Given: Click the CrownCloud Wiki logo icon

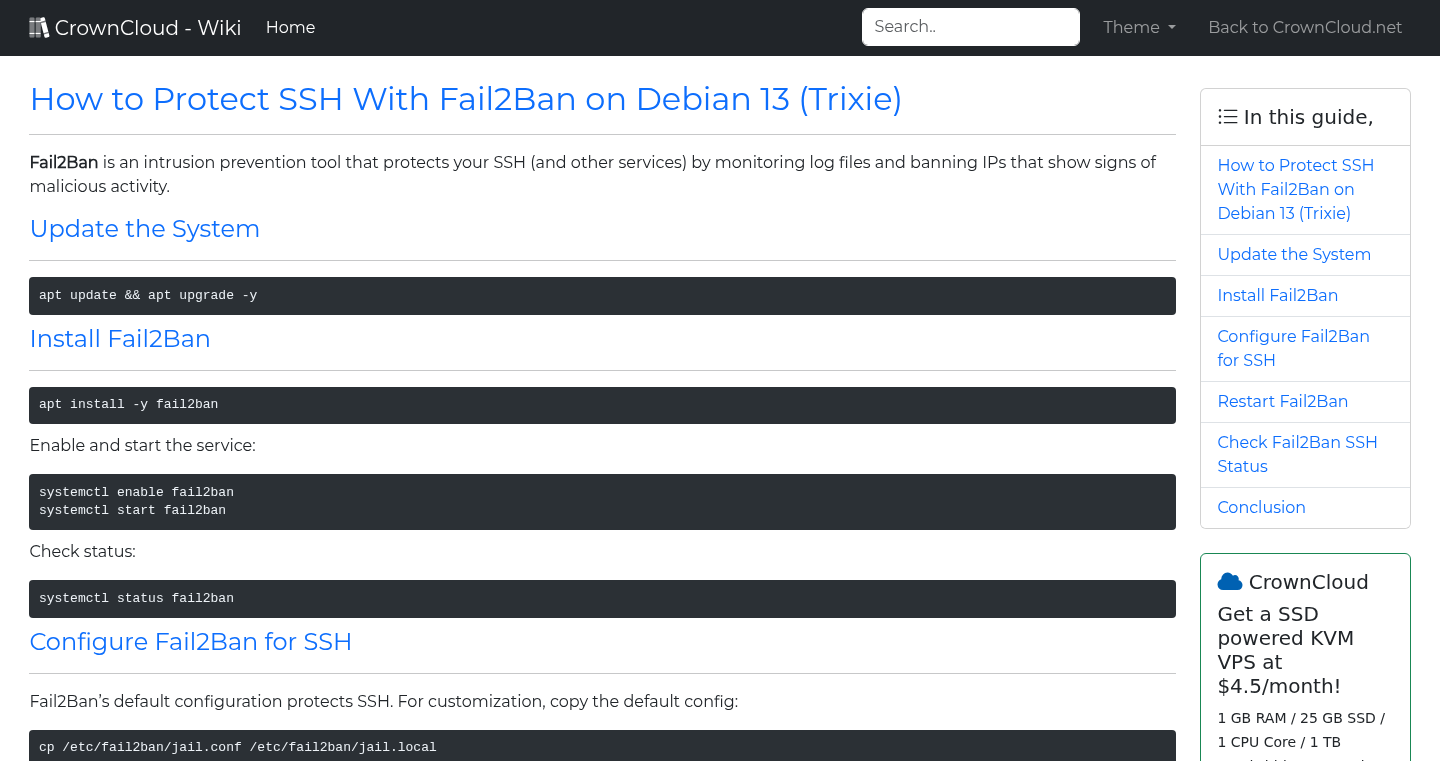Looking at the screenshot, I should 39,26.
